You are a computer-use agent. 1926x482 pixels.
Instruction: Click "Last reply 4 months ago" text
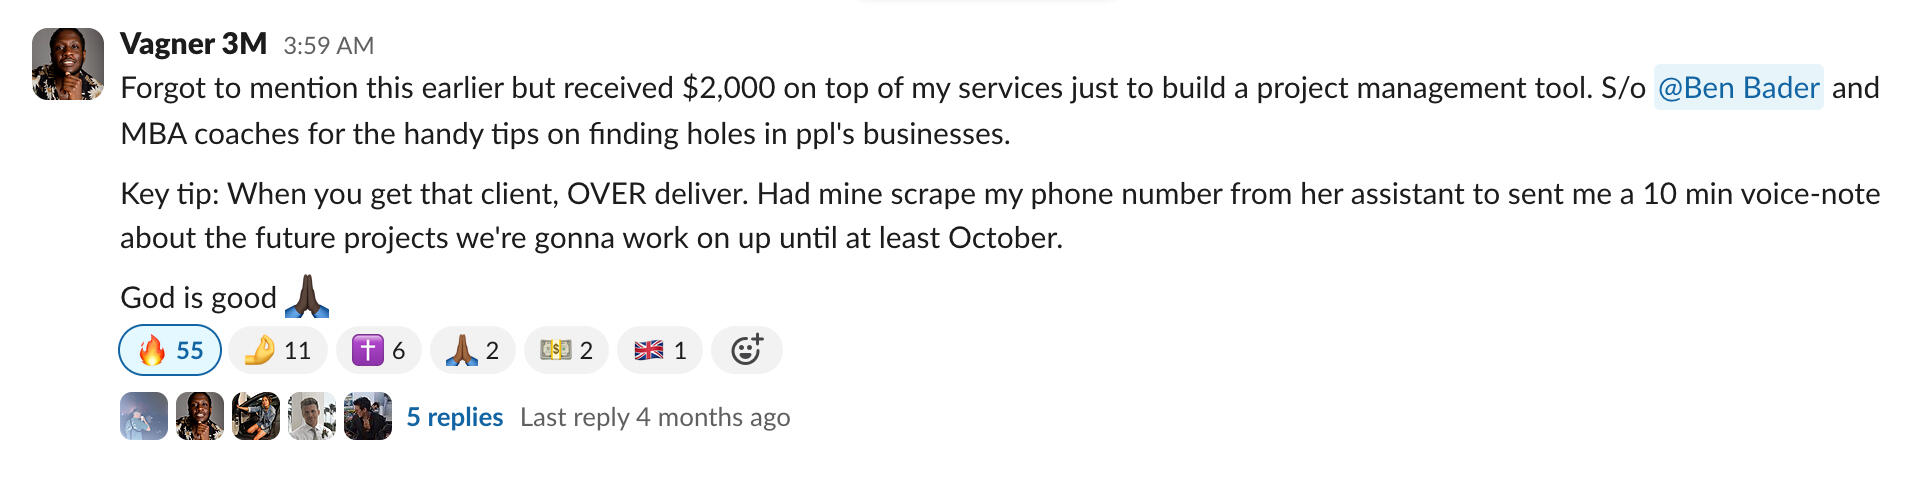click(x=654, y=417)
